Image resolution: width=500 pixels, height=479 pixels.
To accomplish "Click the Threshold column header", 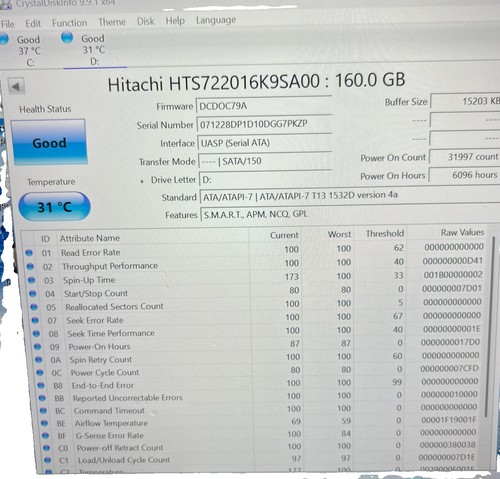I will (385, 233).
